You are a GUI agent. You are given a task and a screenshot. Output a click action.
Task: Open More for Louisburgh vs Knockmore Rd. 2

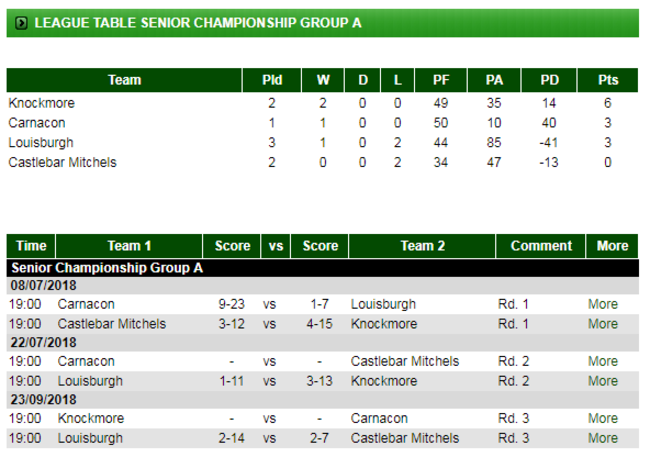click(602, 380)
